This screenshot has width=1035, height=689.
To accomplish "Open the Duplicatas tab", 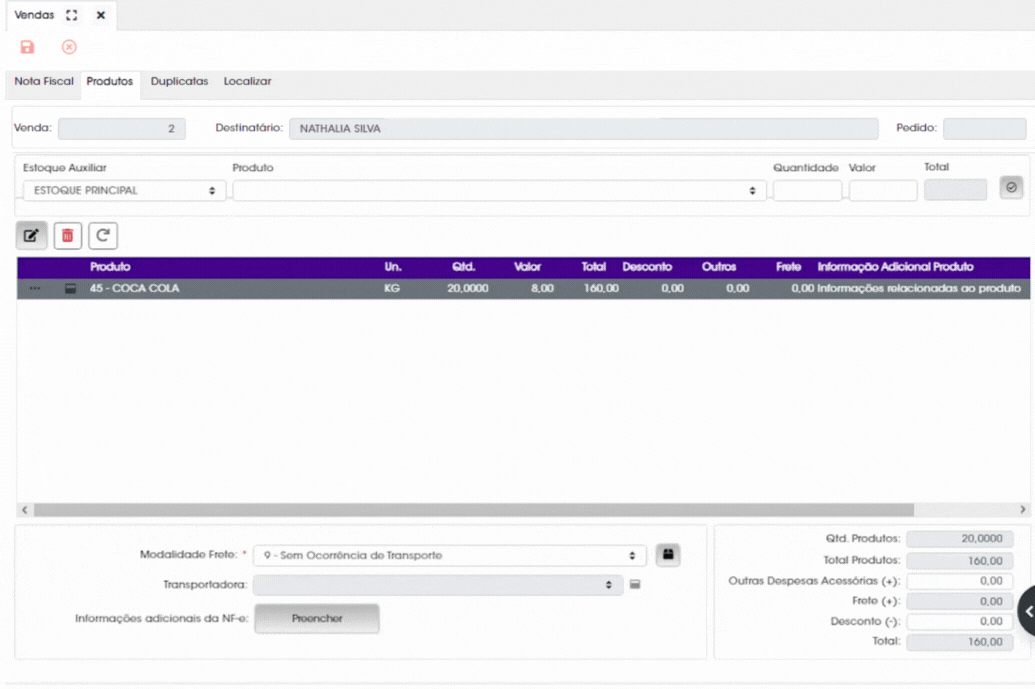I will (x=180, y=81).
